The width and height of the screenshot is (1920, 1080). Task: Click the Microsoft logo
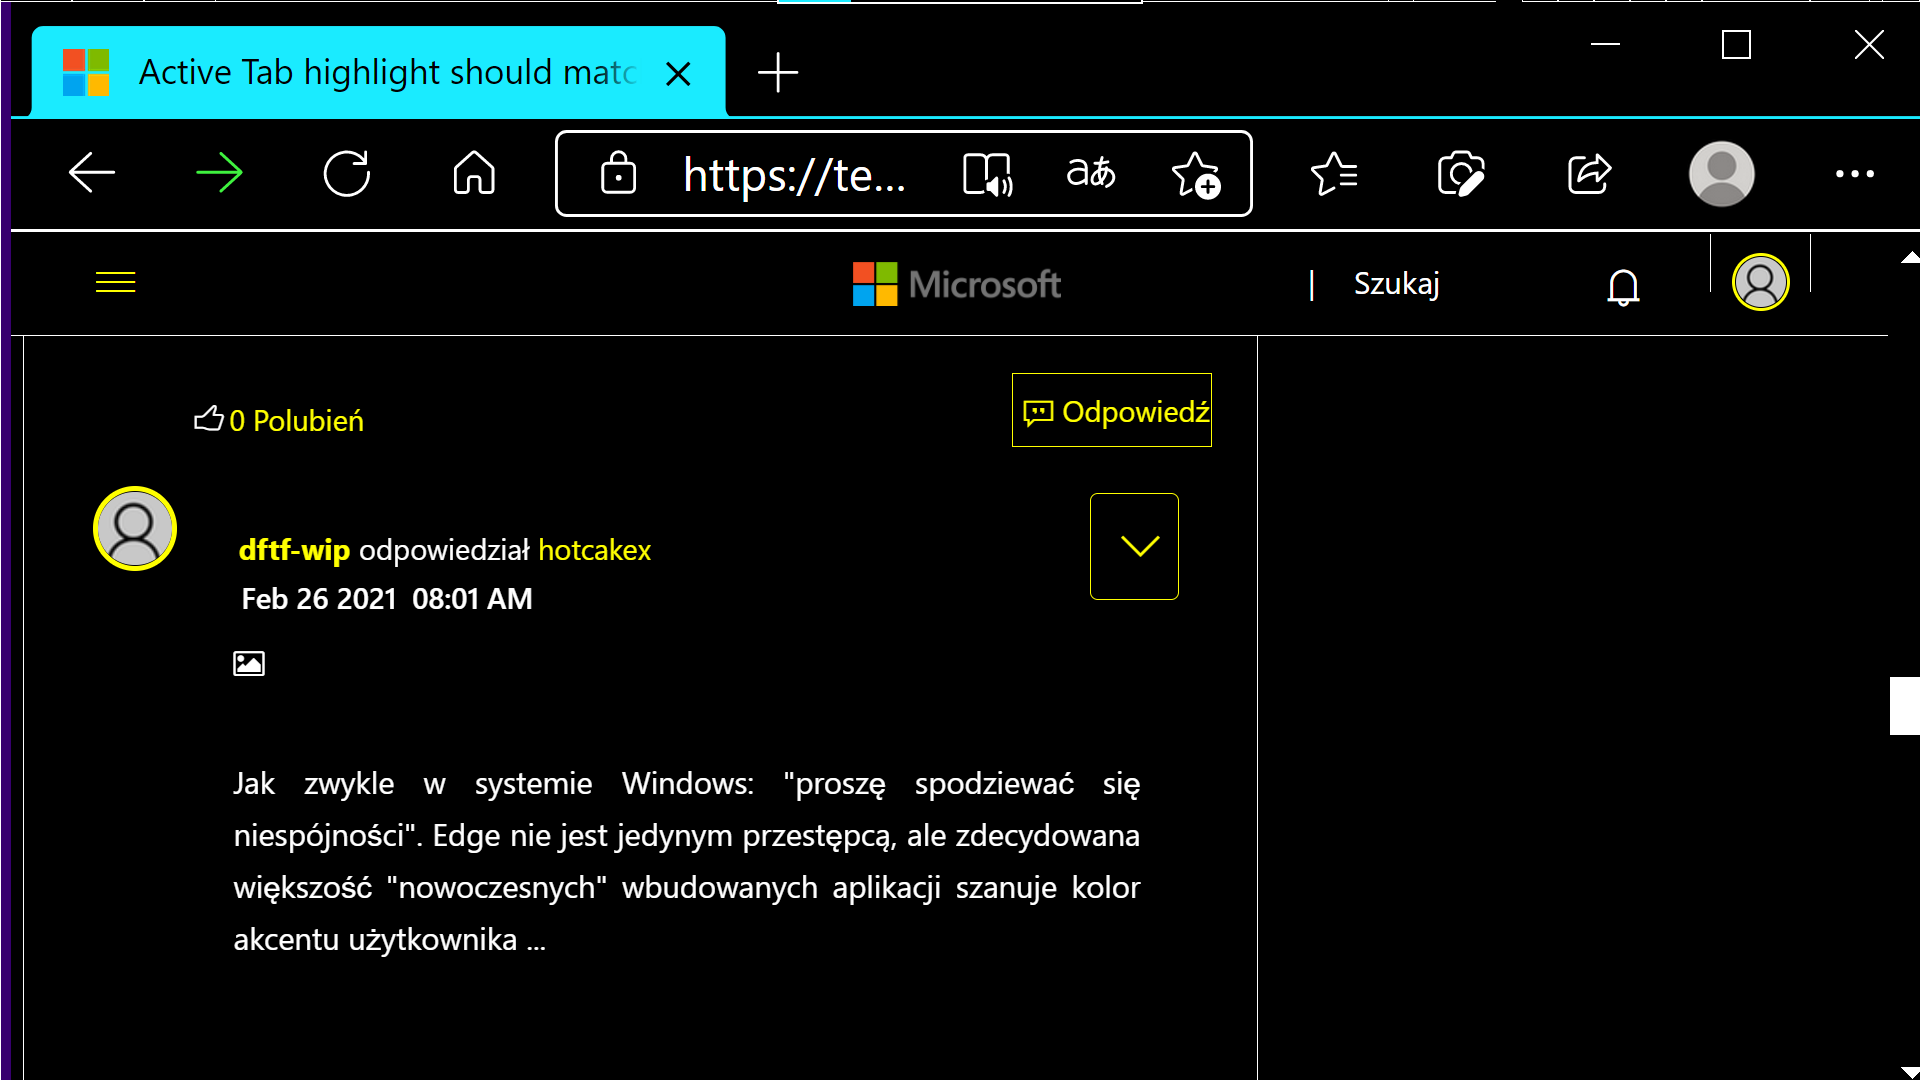pos(955,283)
